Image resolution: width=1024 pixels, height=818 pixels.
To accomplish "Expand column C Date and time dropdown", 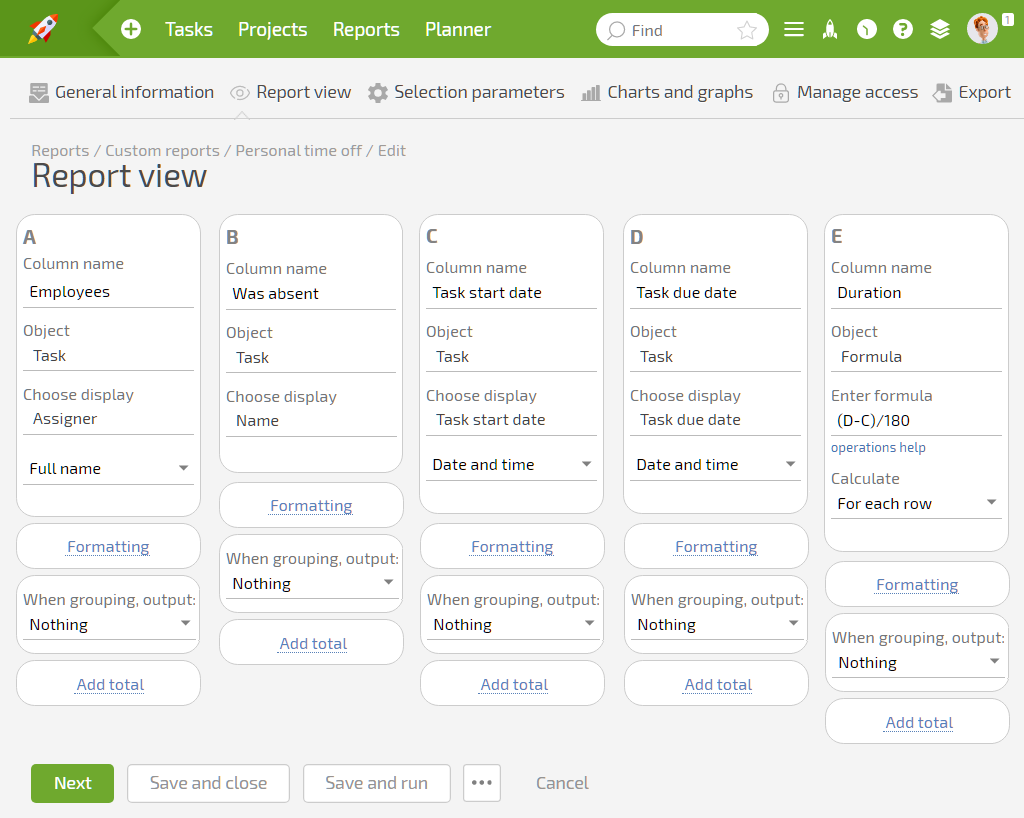I will pos(511,465).
